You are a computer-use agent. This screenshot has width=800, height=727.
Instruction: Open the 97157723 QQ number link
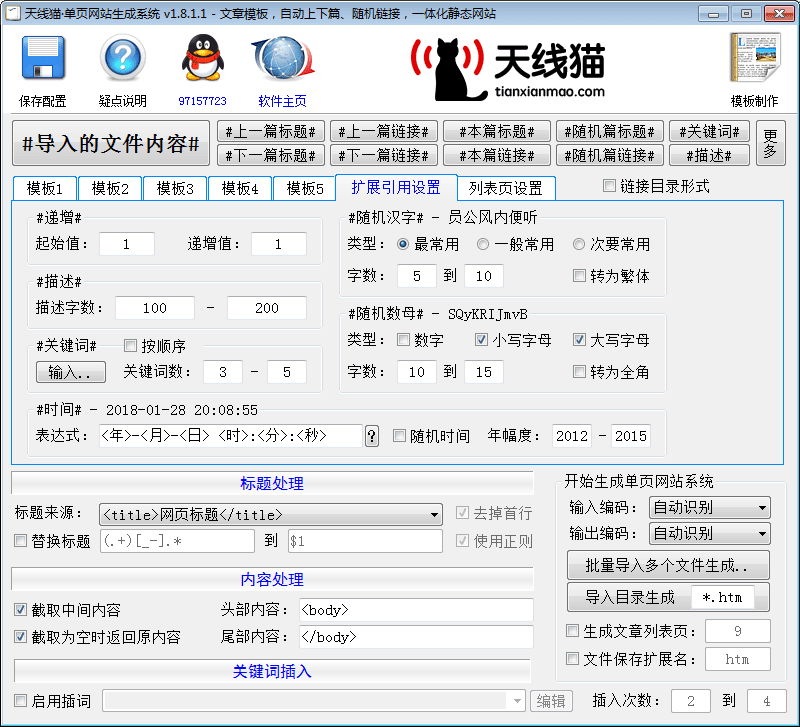(x=203, y=101)
